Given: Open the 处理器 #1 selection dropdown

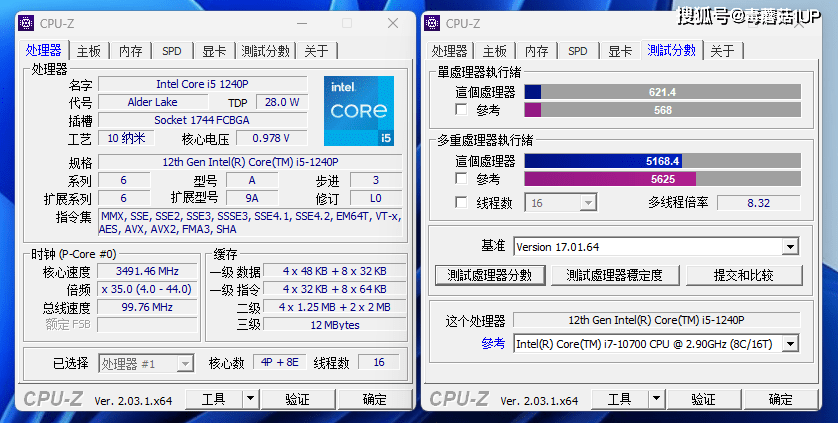Looking at the screenshot, I should pos(185,364).
